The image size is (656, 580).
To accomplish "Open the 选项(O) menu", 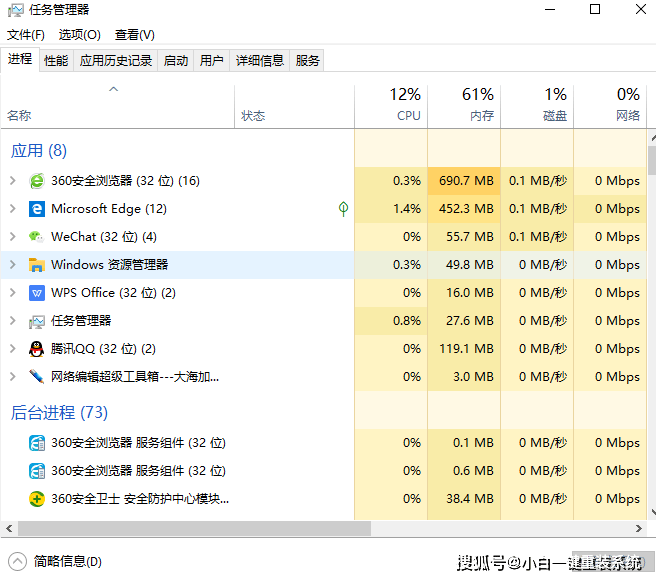I will pos(79,35).
